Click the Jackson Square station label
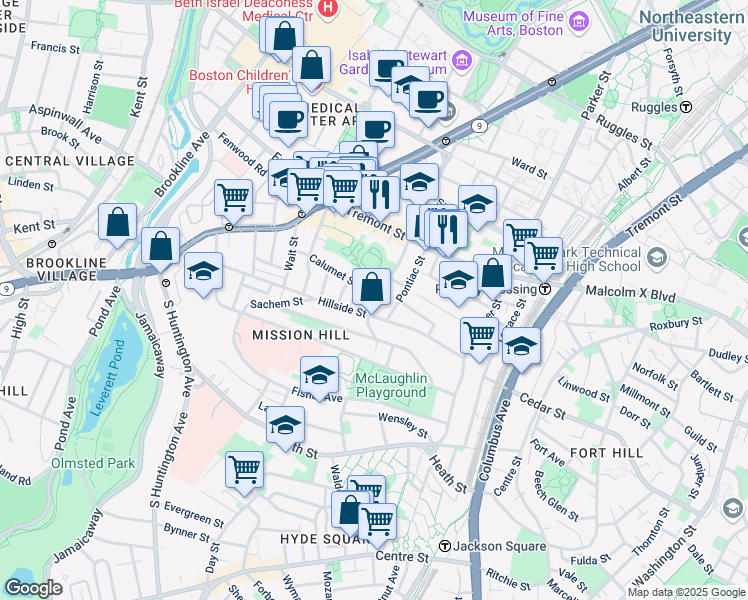 (499, 546)
